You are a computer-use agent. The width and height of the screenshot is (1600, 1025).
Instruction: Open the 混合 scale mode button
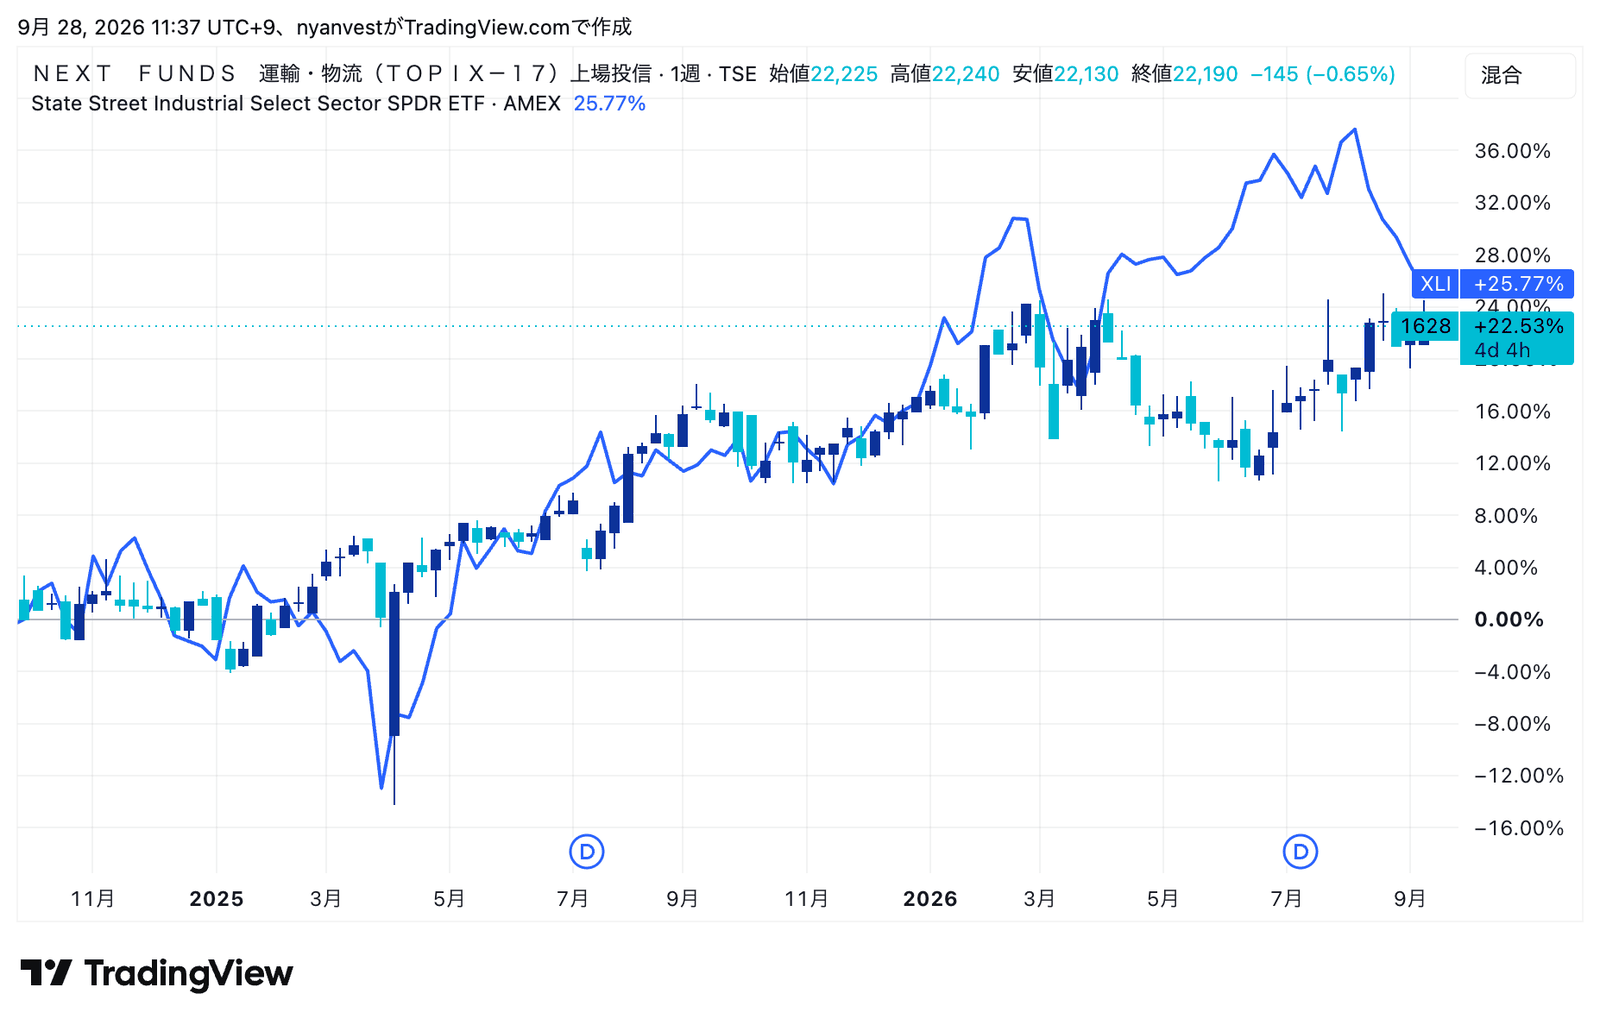1520,75
